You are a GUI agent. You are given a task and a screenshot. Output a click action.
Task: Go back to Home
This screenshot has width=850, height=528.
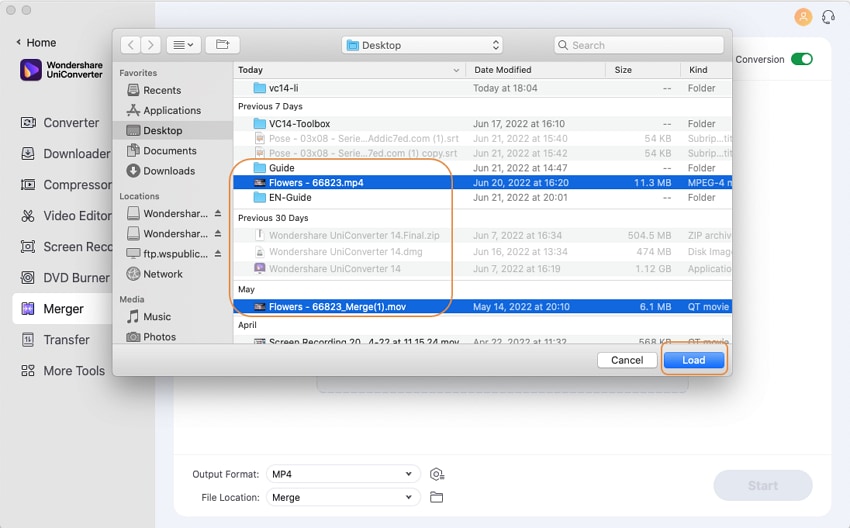coord(36,42)
